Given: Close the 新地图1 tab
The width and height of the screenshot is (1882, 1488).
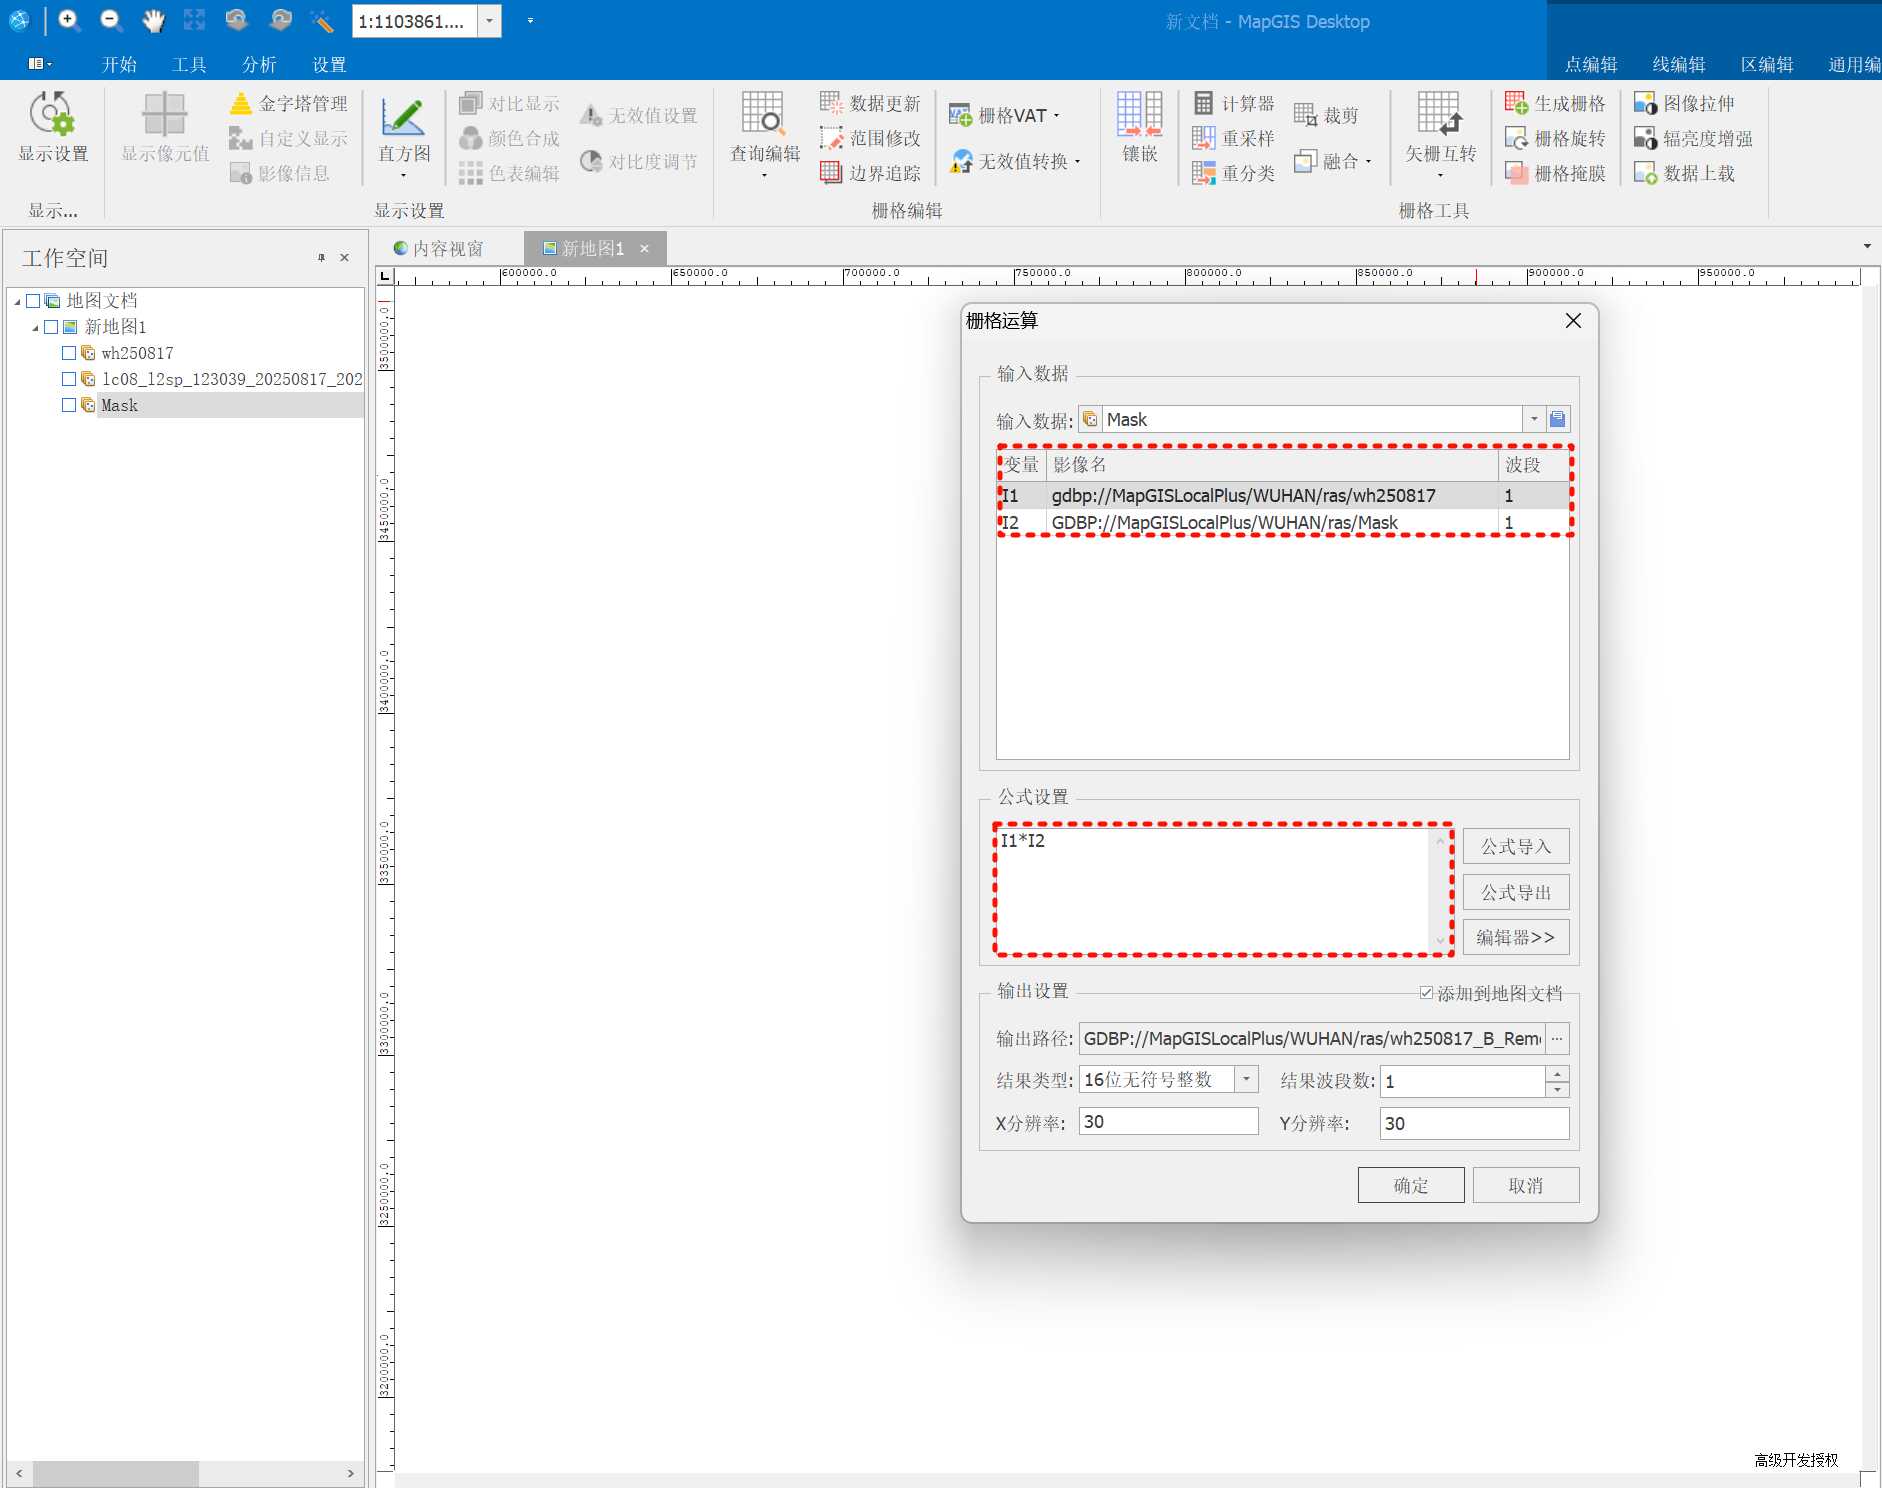Looking at the screenshot, I should click(x=645, y=248).
